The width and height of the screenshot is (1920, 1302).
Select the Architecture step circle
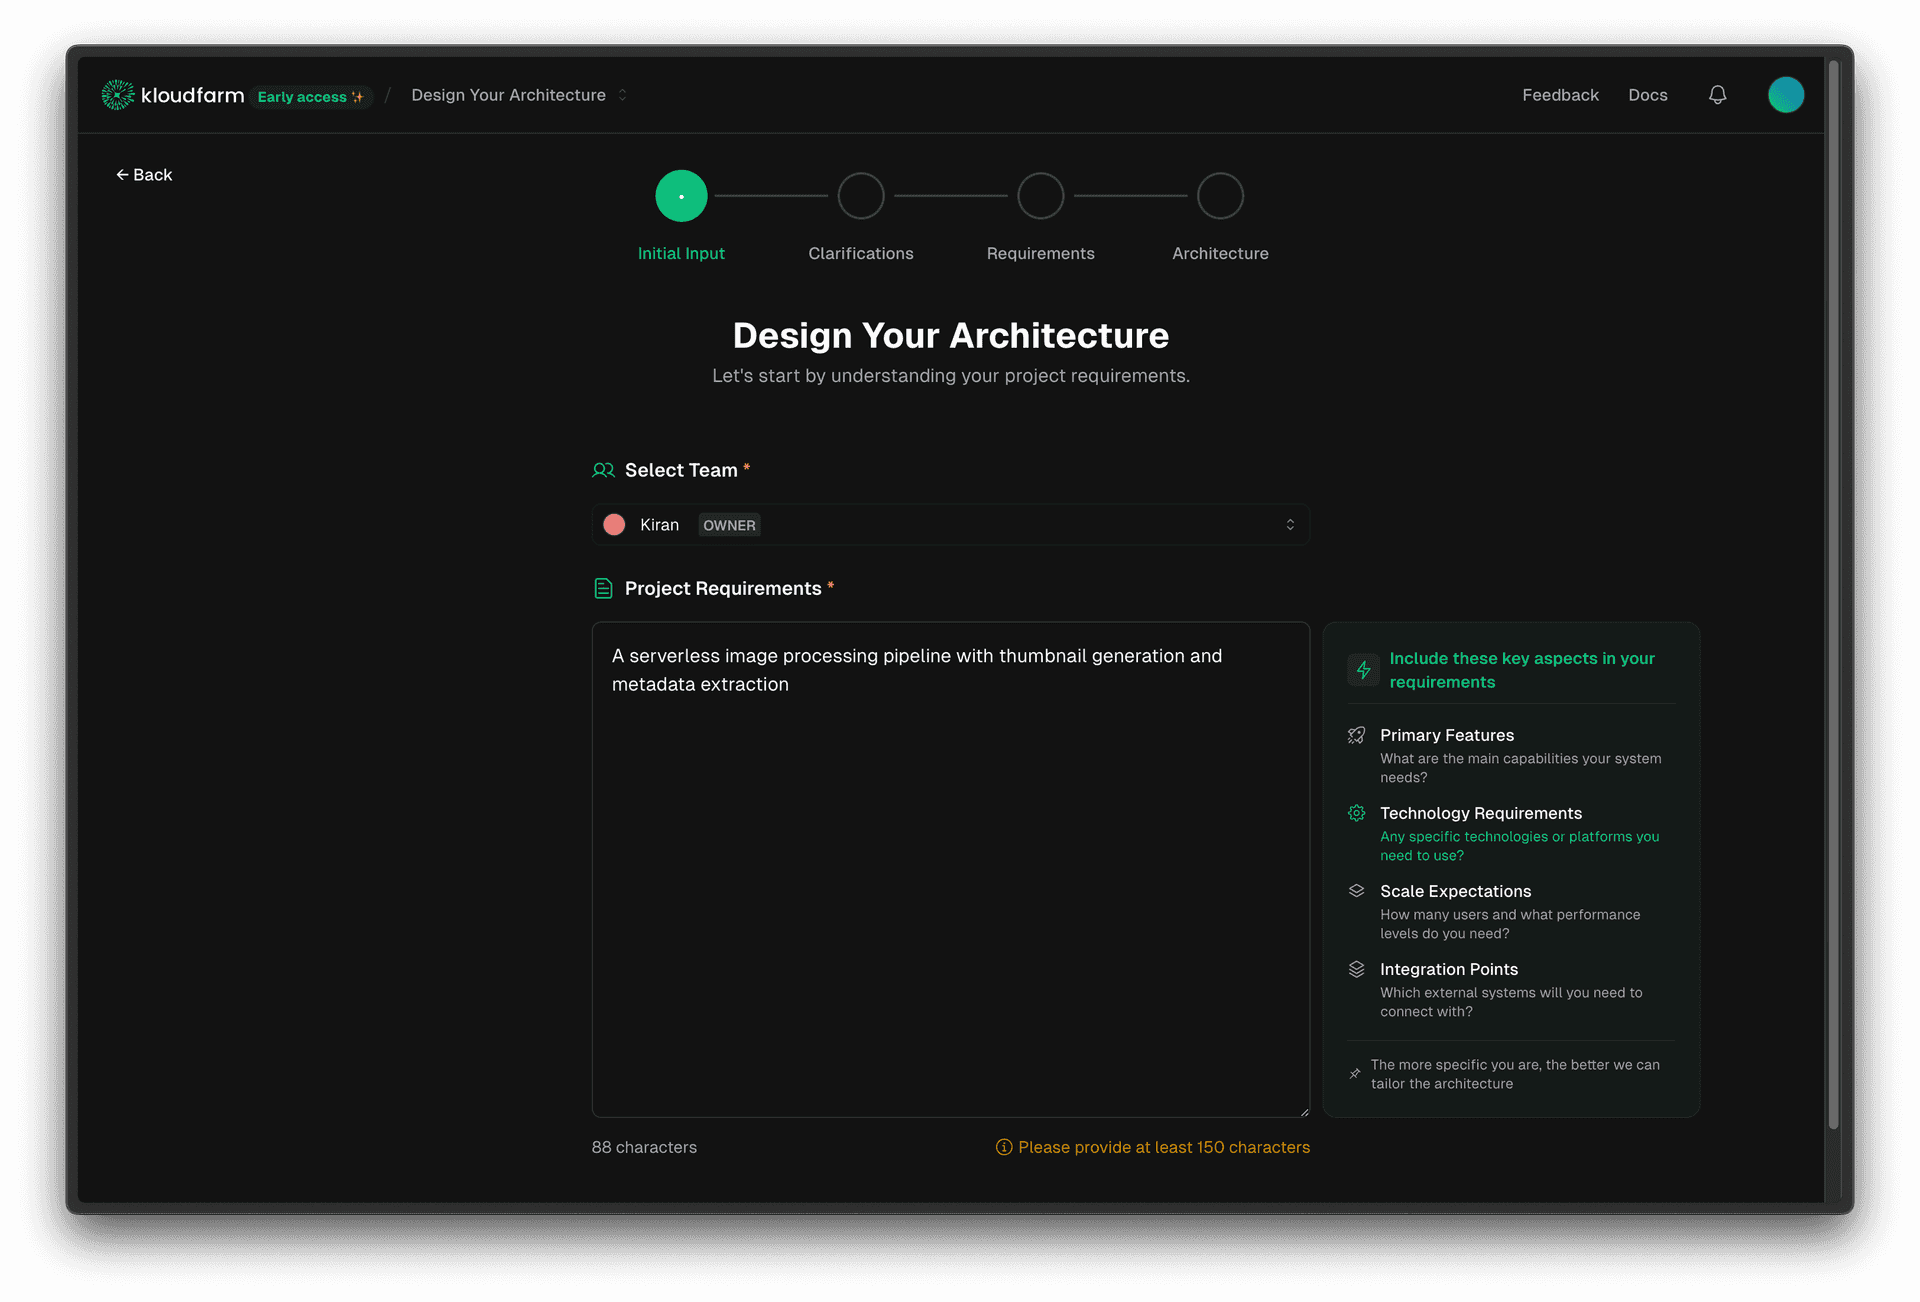pyautogui.click(x=1220, y=195)
